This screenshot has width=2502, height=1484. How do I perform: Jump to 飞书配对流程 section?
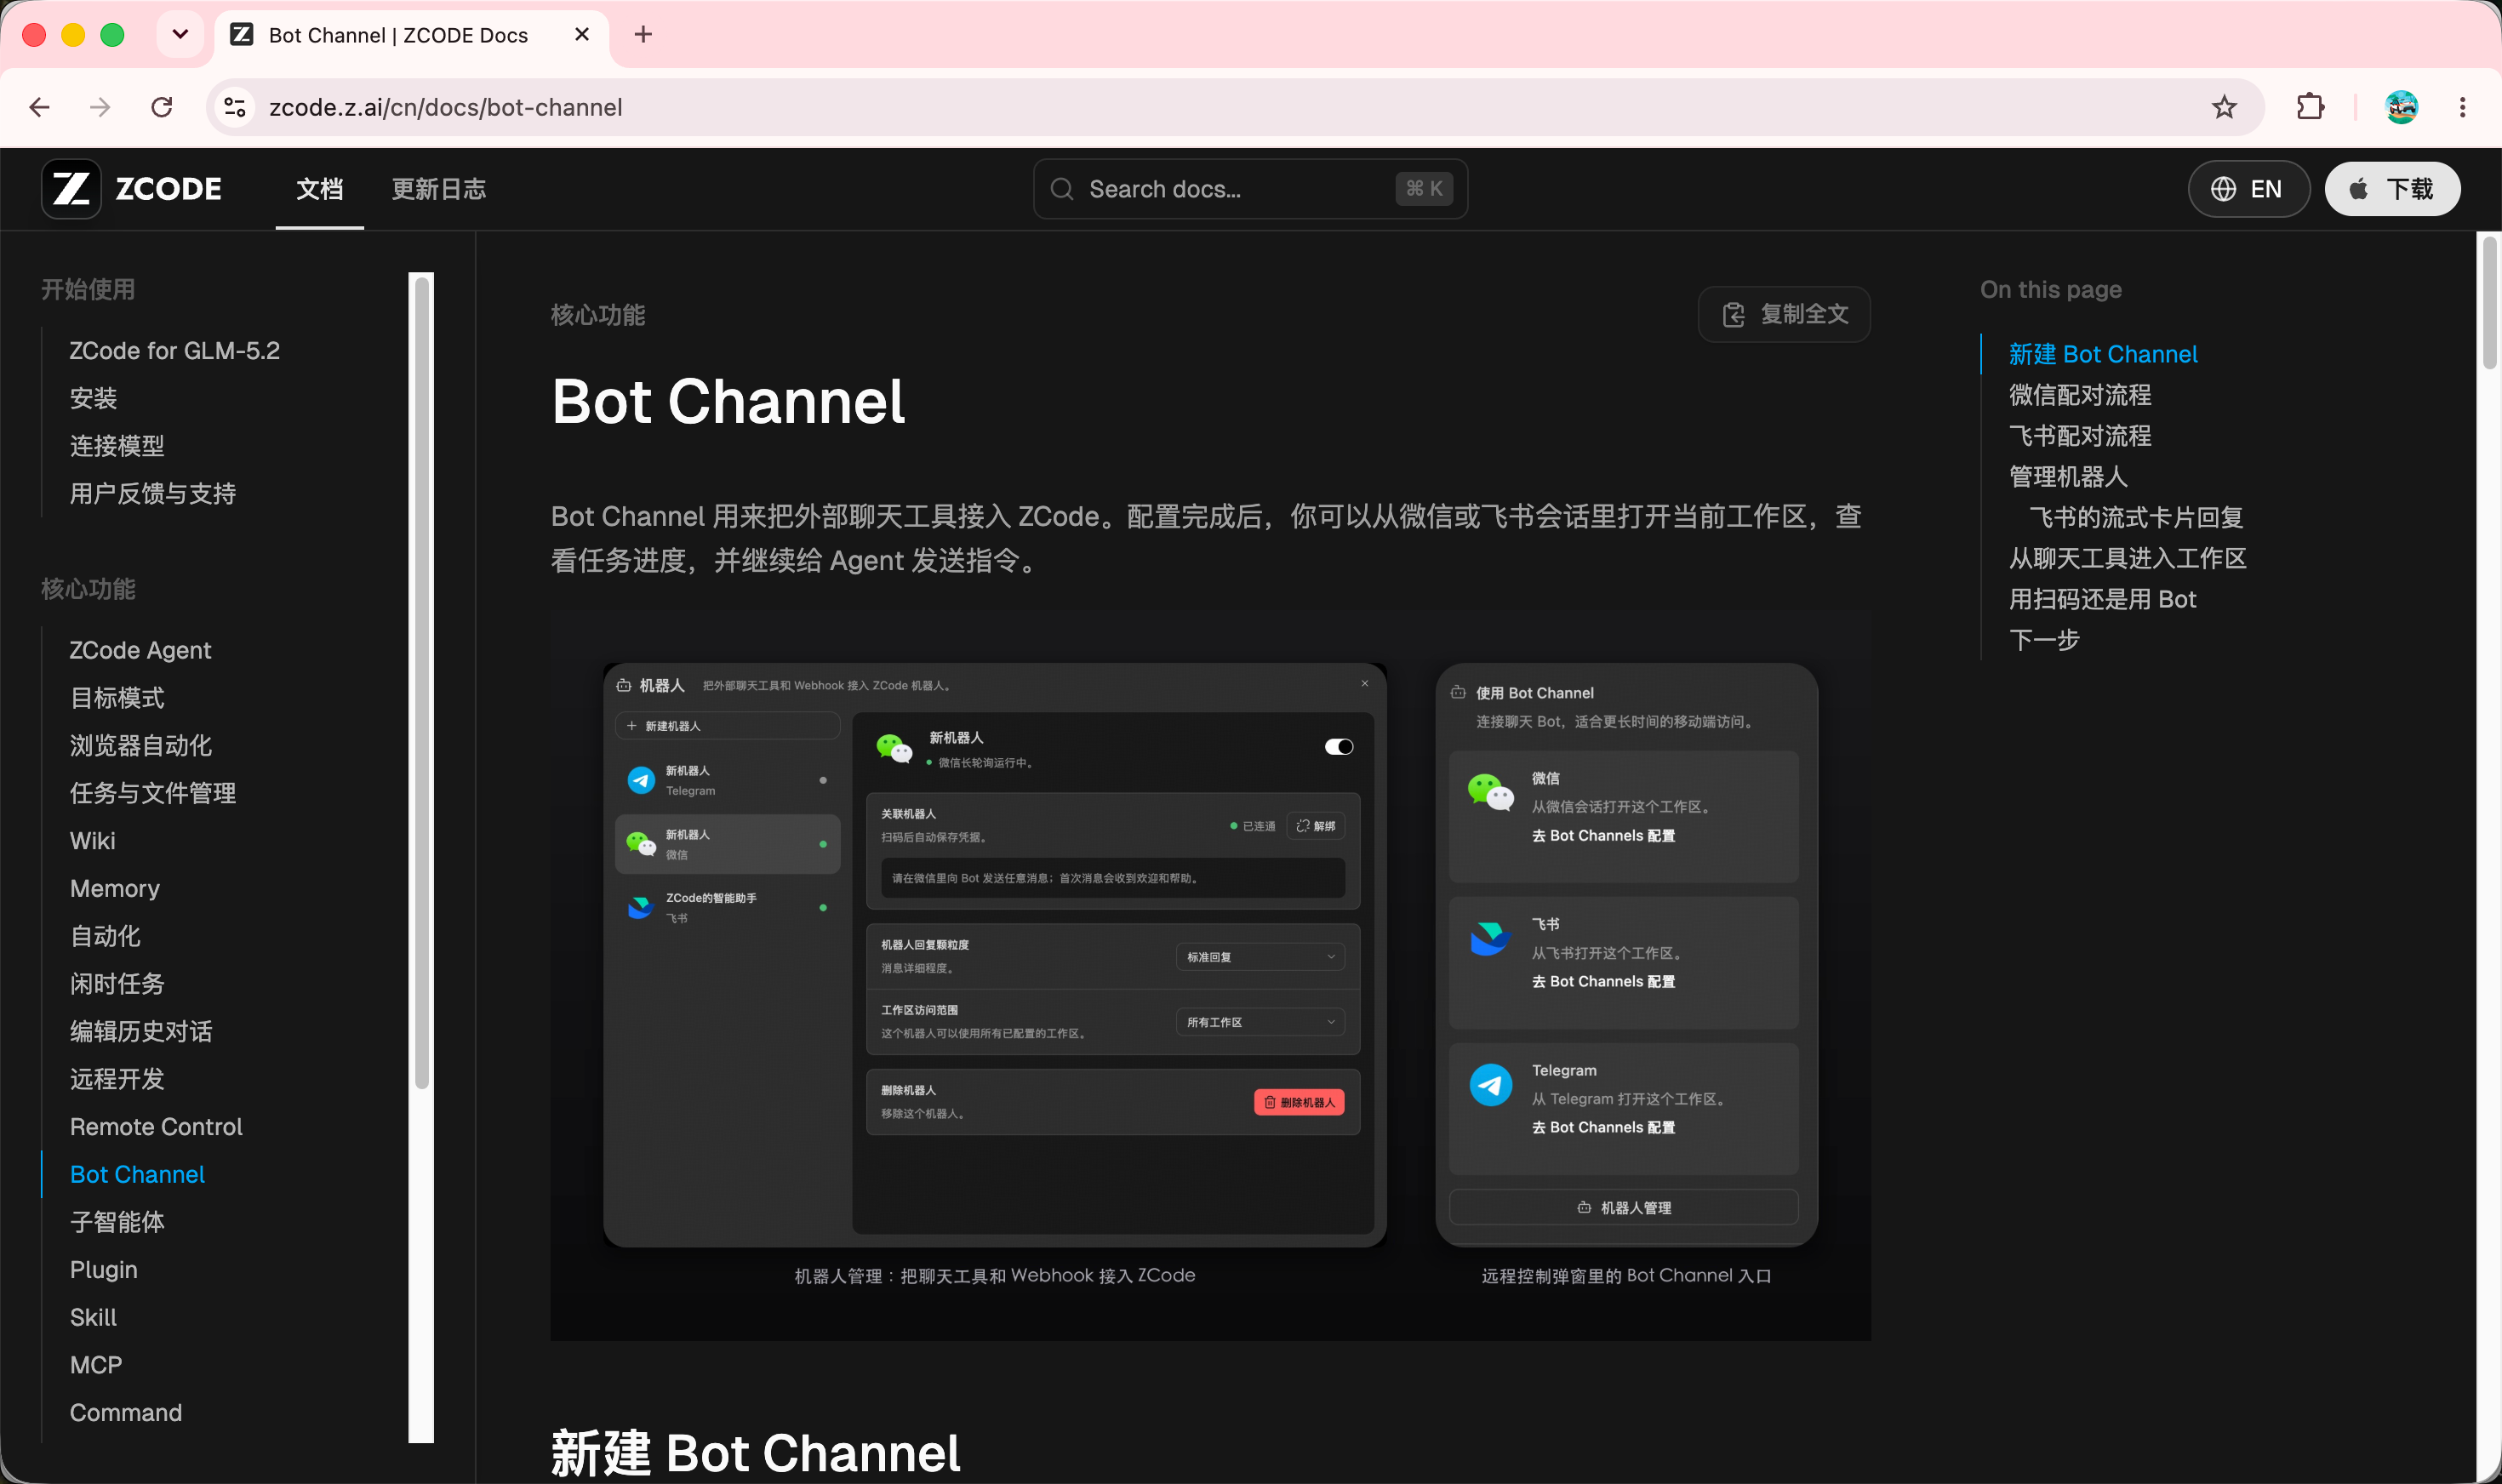pos(2080,436)
